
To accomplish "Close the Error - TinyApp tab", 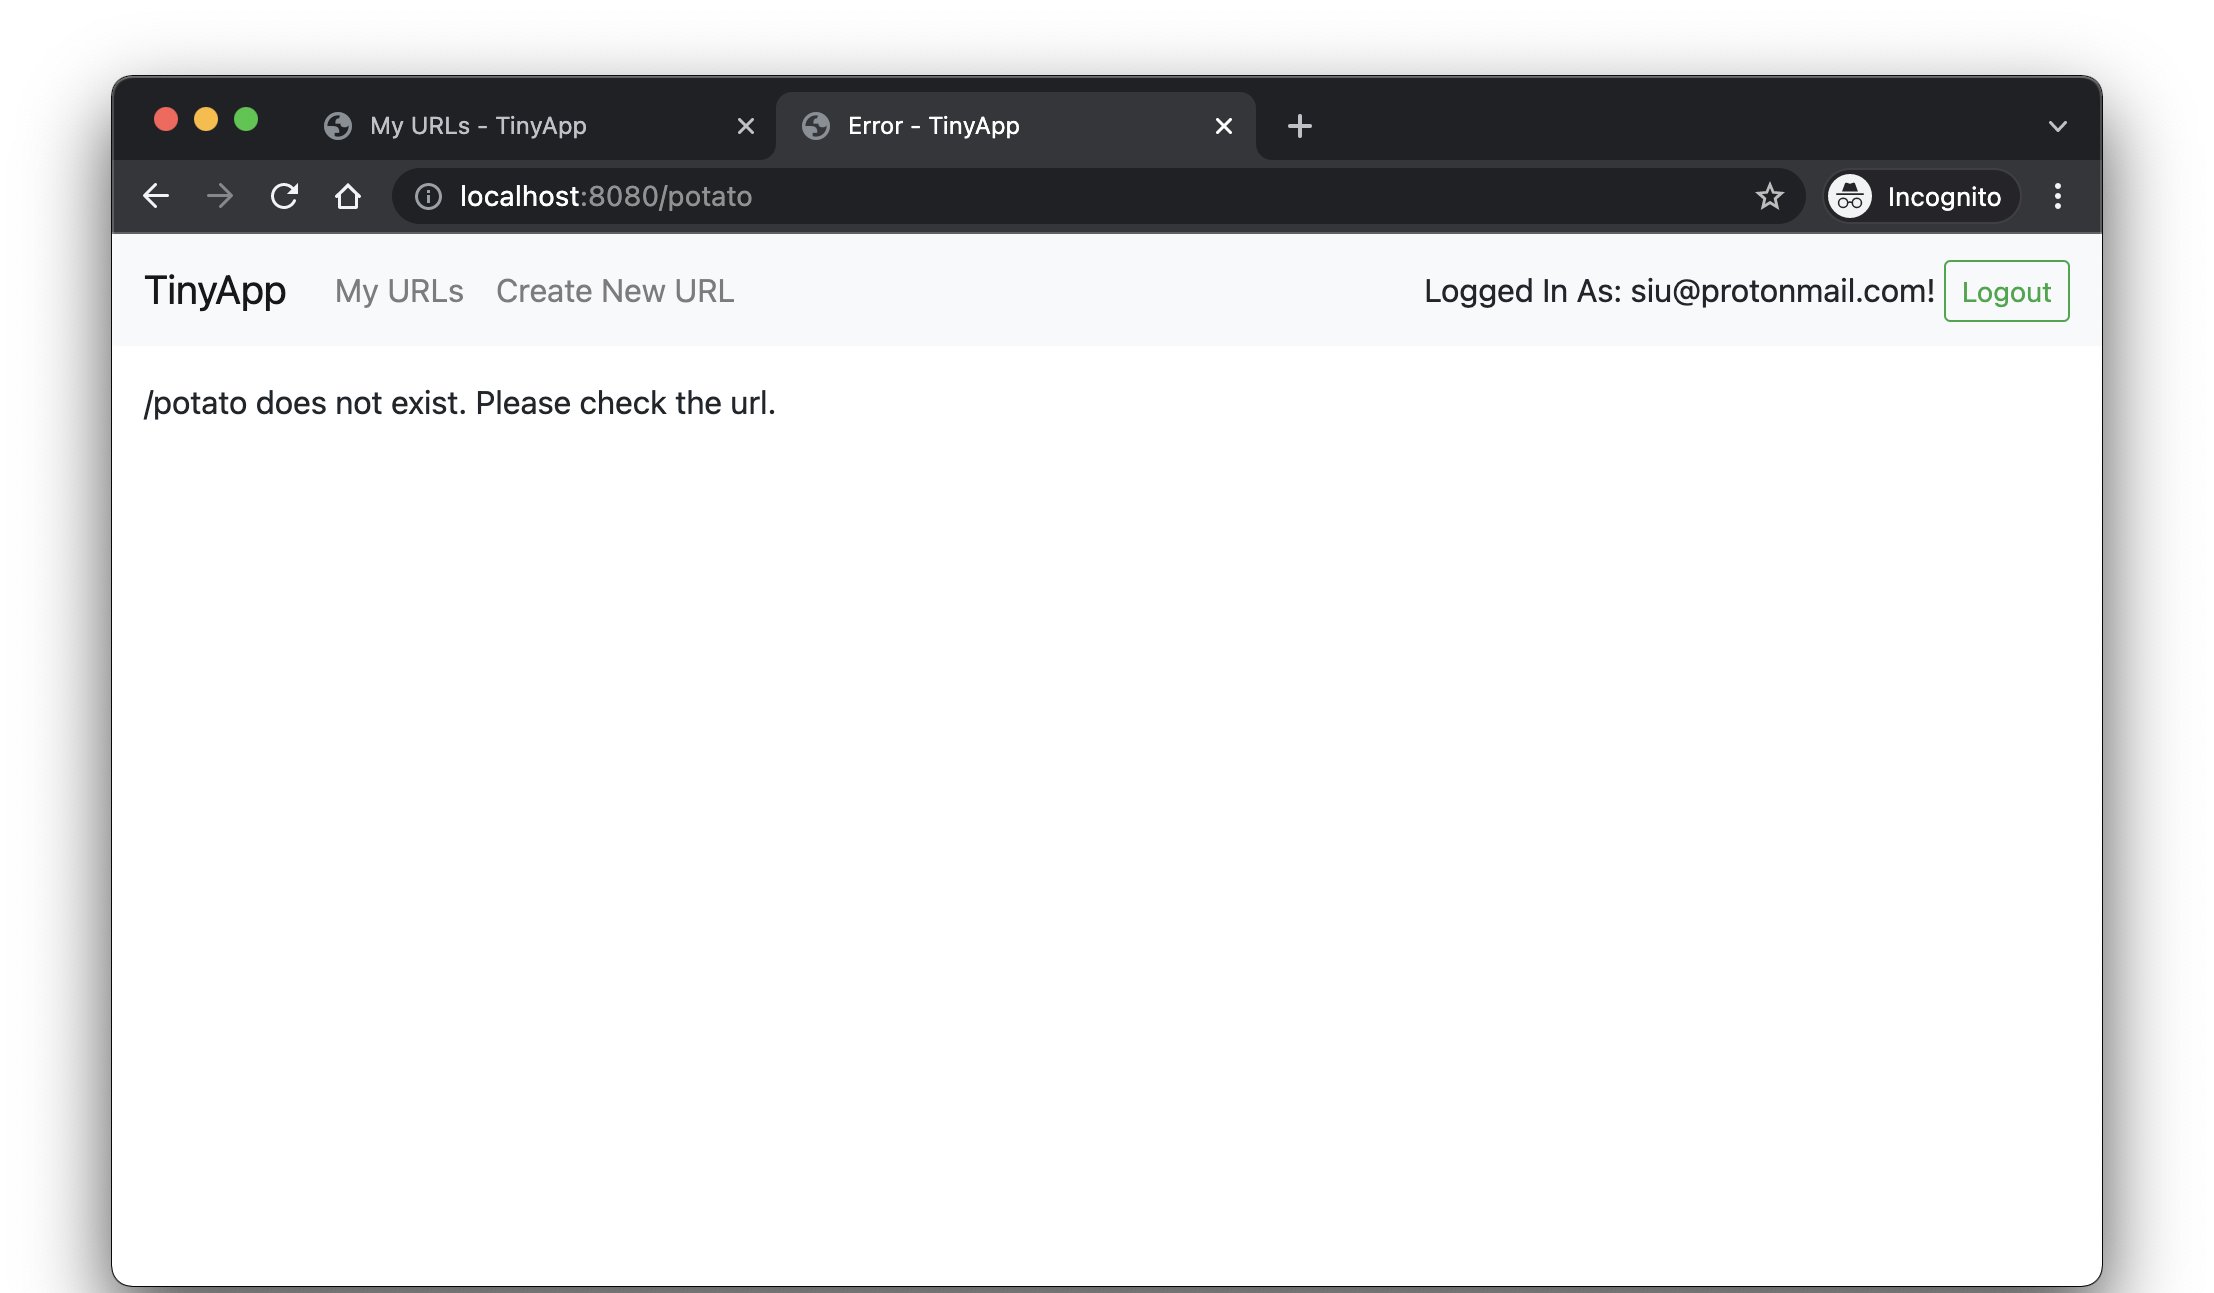I will 1223,126.
